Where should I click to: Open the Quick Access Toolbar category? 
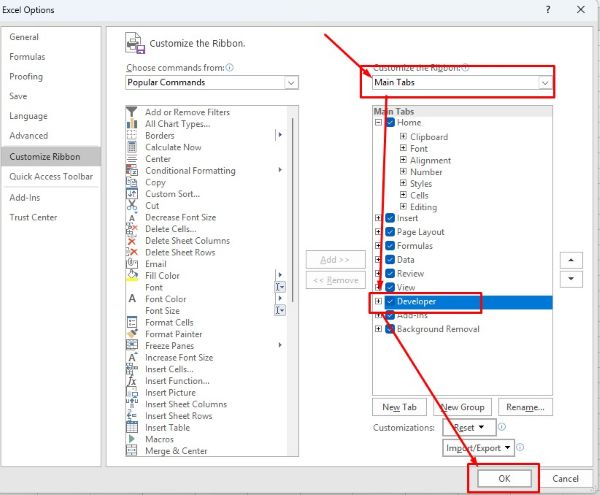pos(51,176)
